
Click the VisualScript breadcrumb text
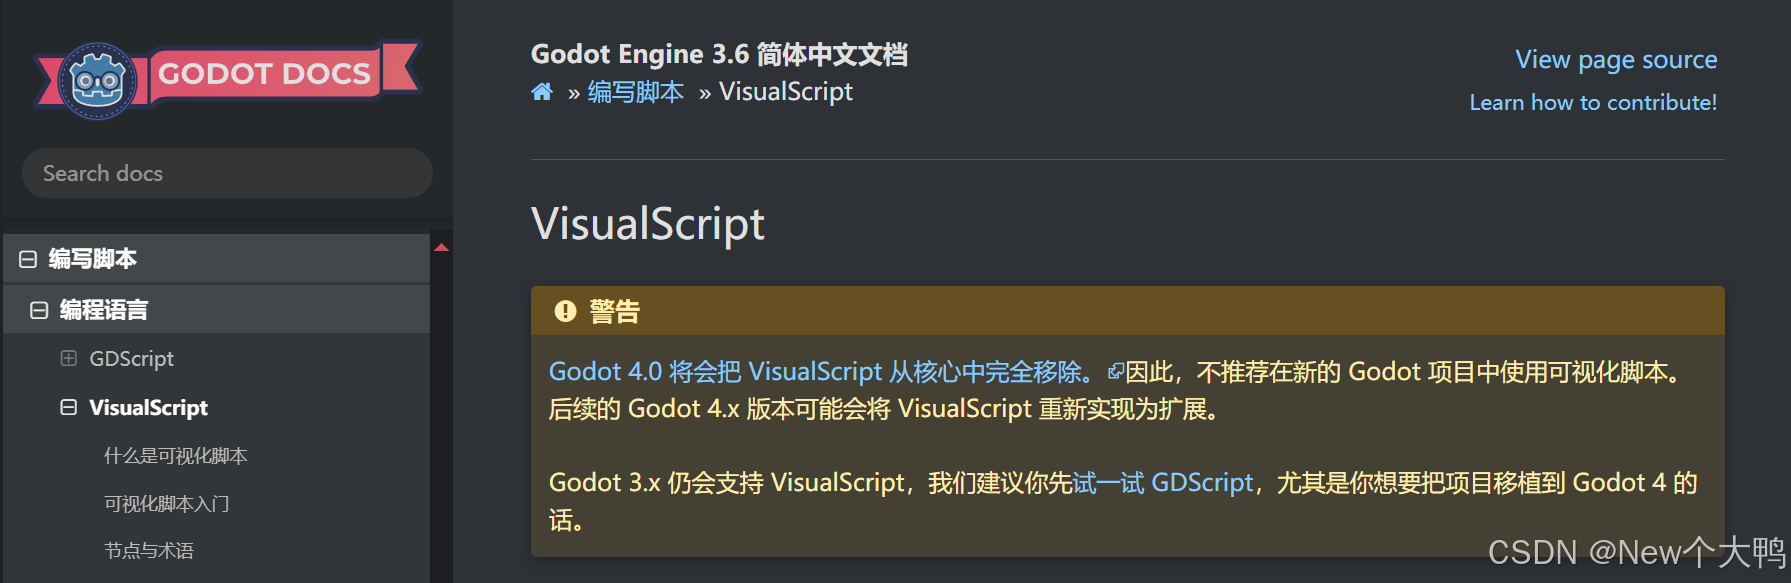click(786, 92)
